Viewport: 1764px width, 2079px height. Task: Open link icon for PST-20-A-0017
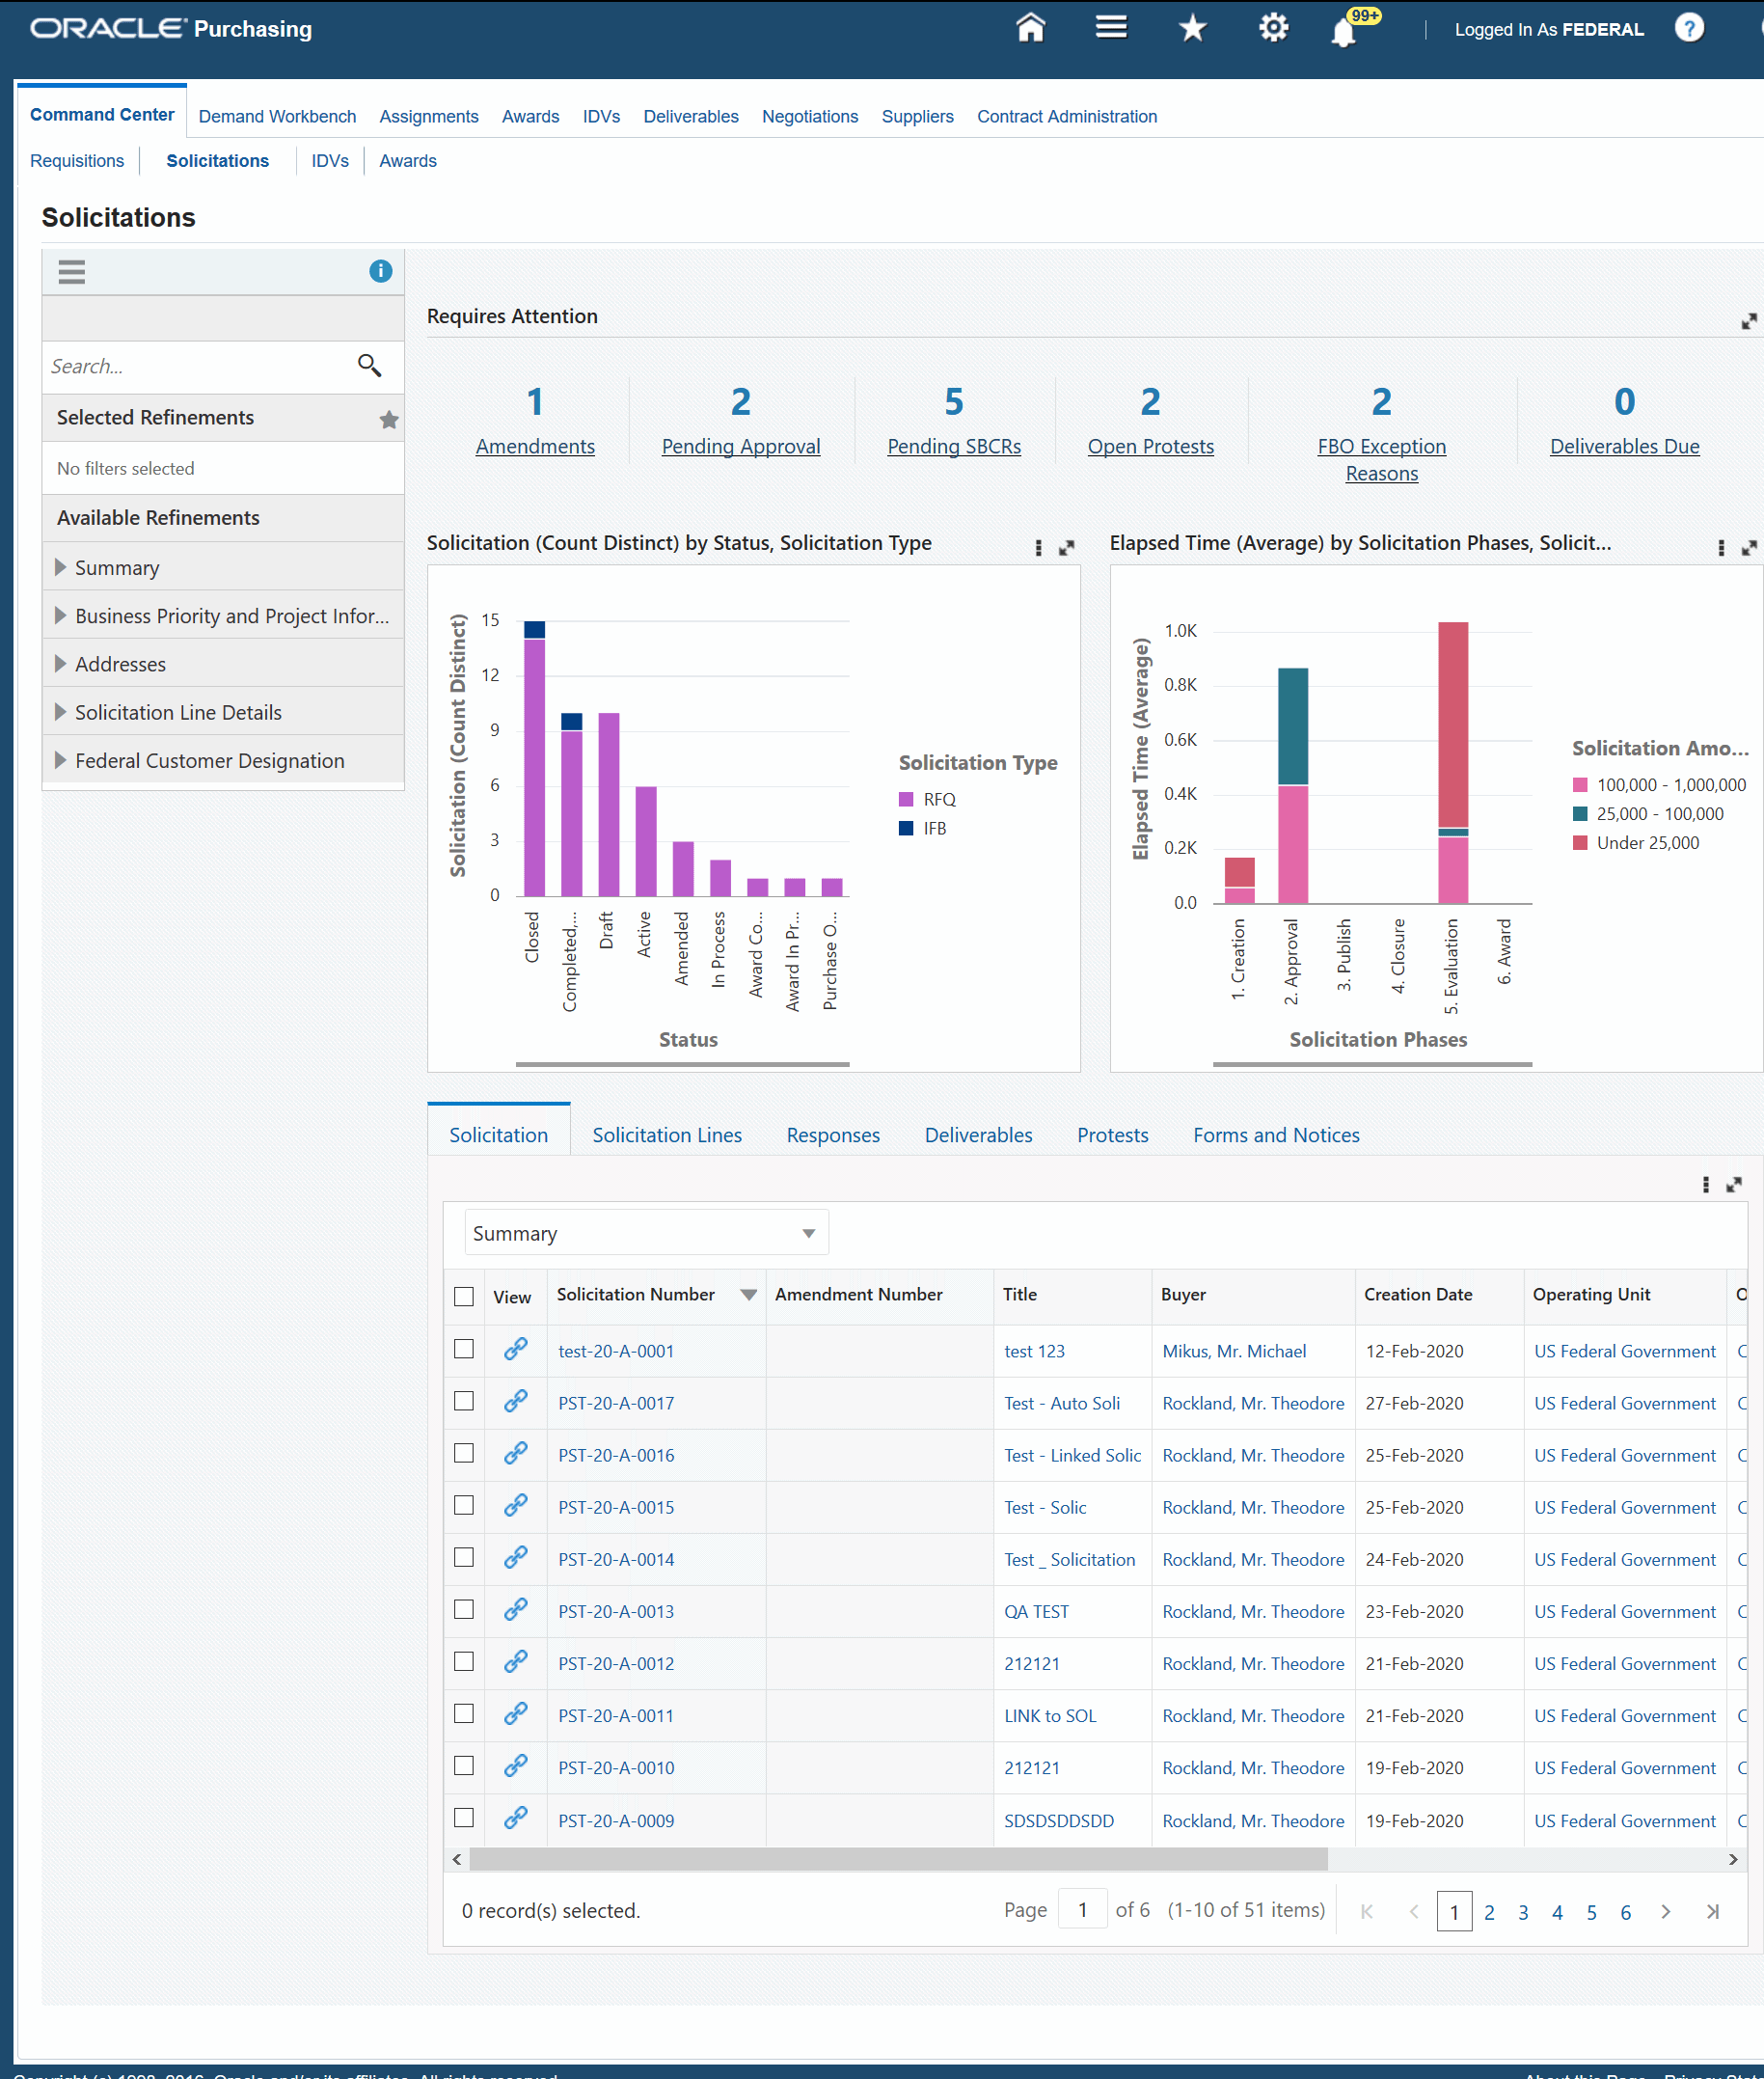click(x=516, y=1402)
